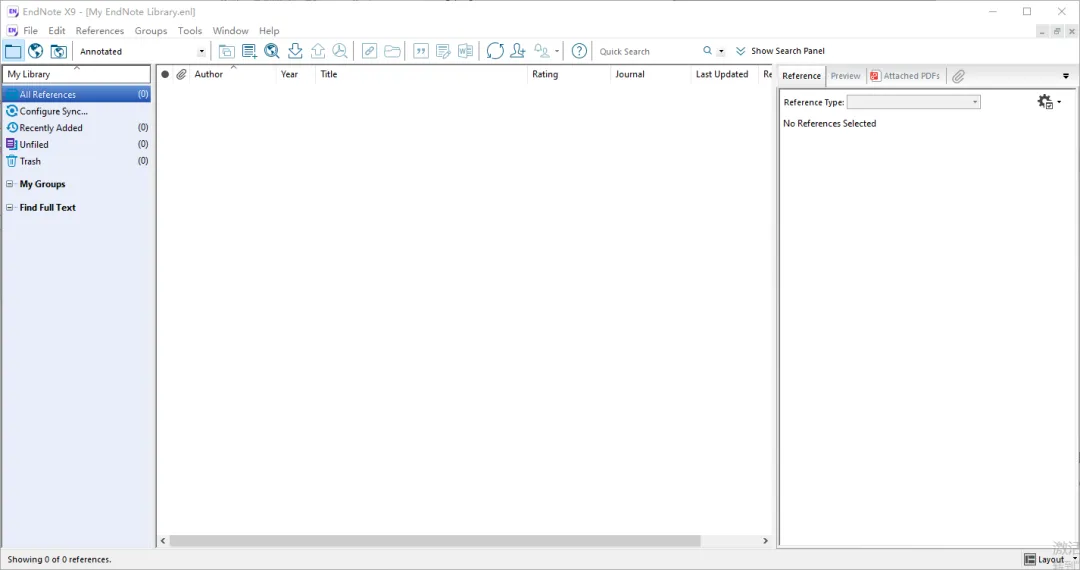
Task: Sort by Author column header
Action: point(233,74)
